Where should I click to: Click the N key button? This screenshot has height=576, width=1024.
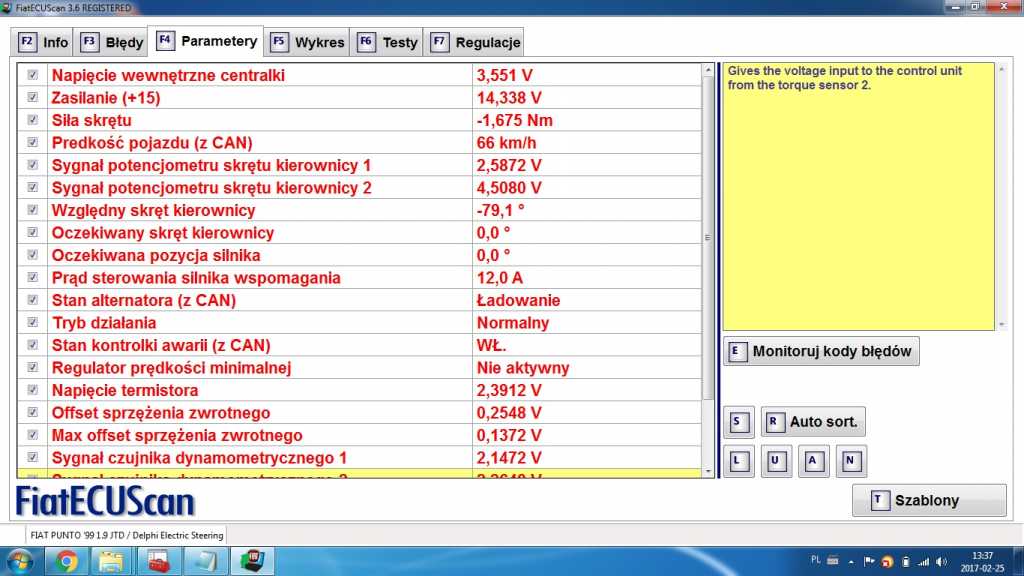point(851,461)
